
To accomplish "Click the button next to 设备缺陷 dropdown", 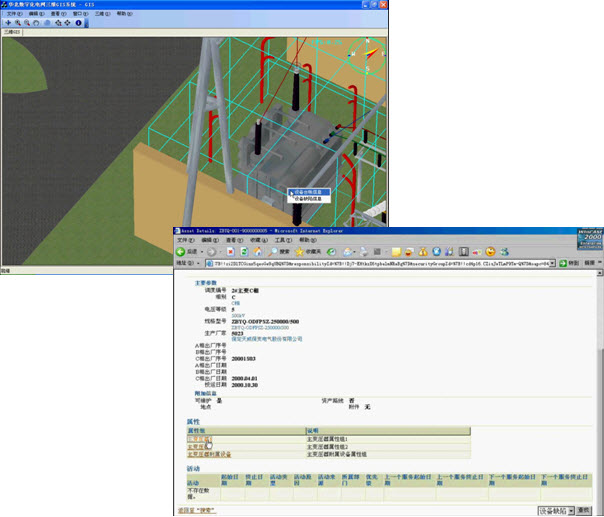I will point(586,510).
